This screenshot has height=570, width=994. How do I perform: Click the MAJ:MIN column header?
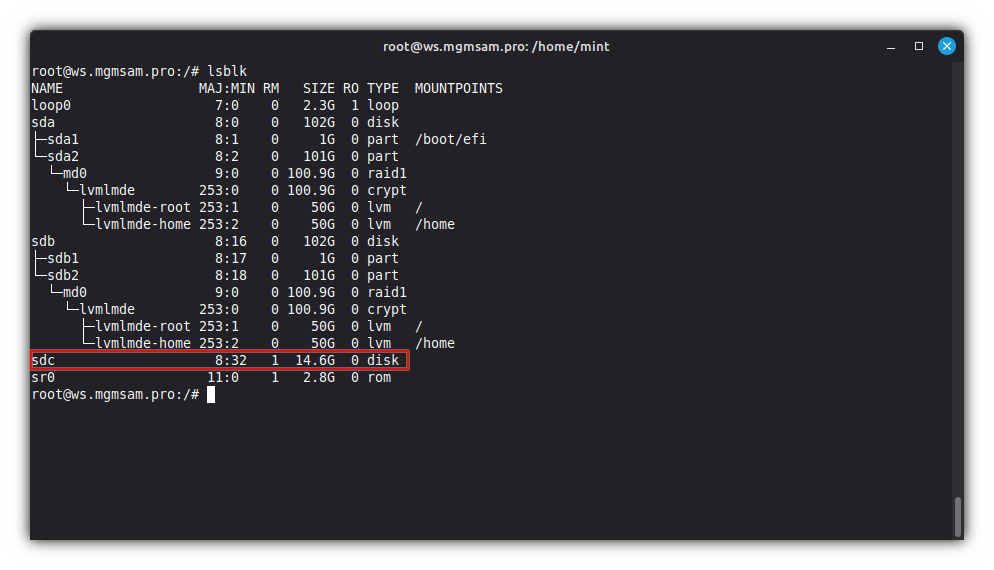click(x=227, y=88)
